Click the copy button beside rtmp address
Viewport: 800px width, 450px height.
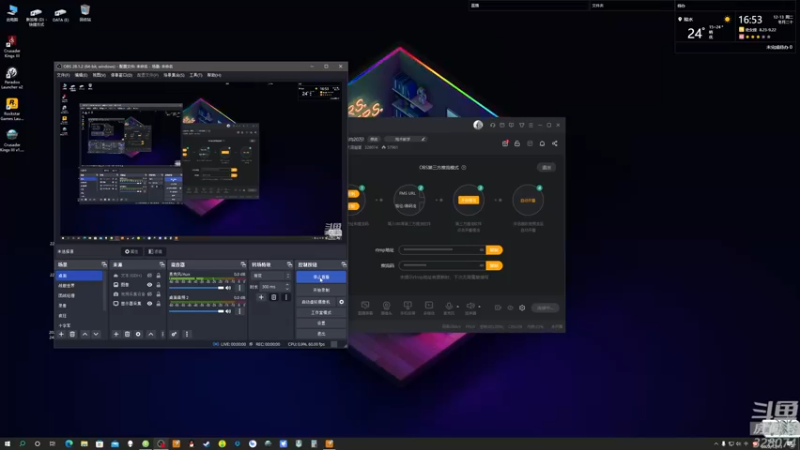click(494, 250)
